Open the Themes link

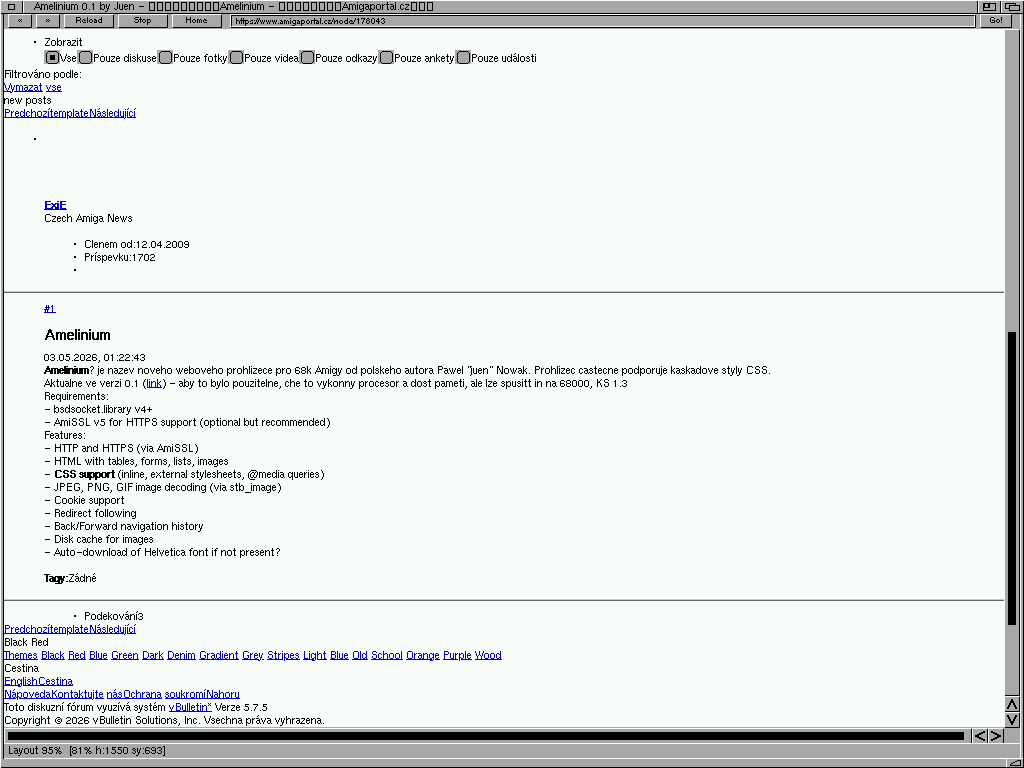[21, 655]
